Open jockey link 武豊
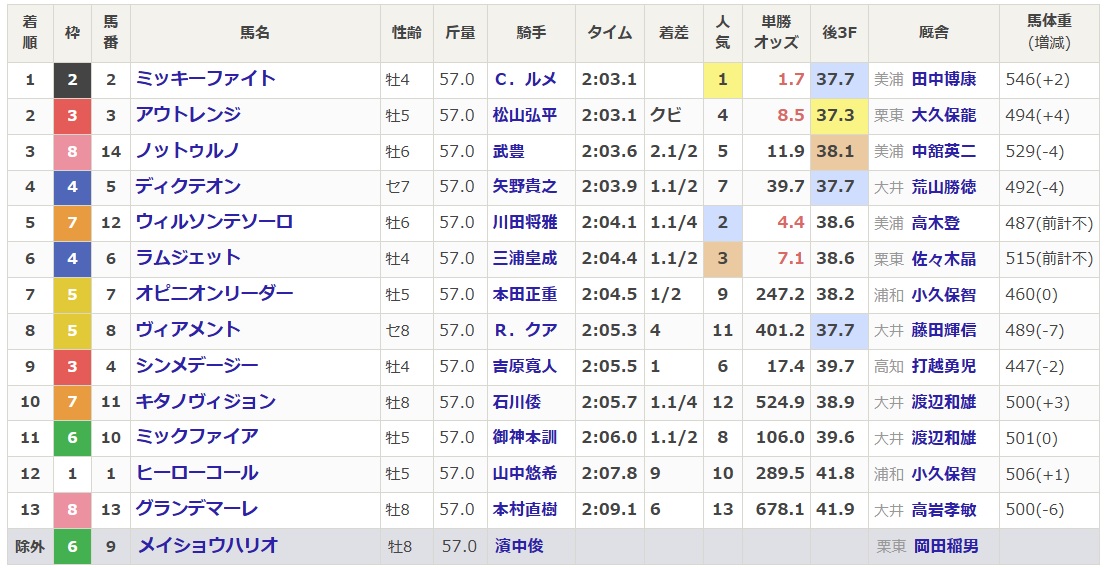Viewport: 1108px width, 570px height. 509,151
